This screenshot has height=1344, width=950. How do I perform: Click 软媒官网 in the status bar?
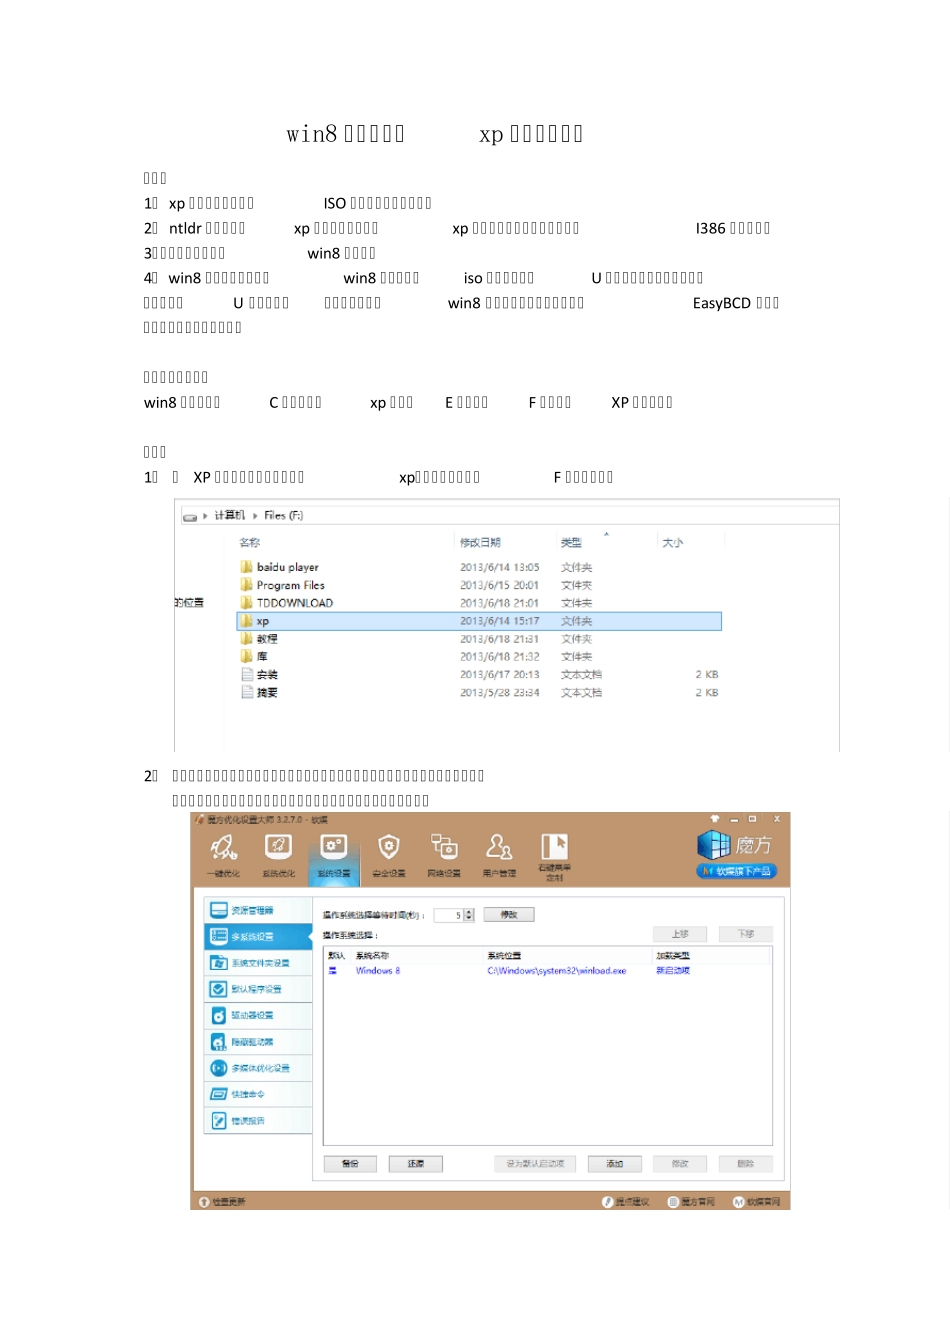[757, 1202]
